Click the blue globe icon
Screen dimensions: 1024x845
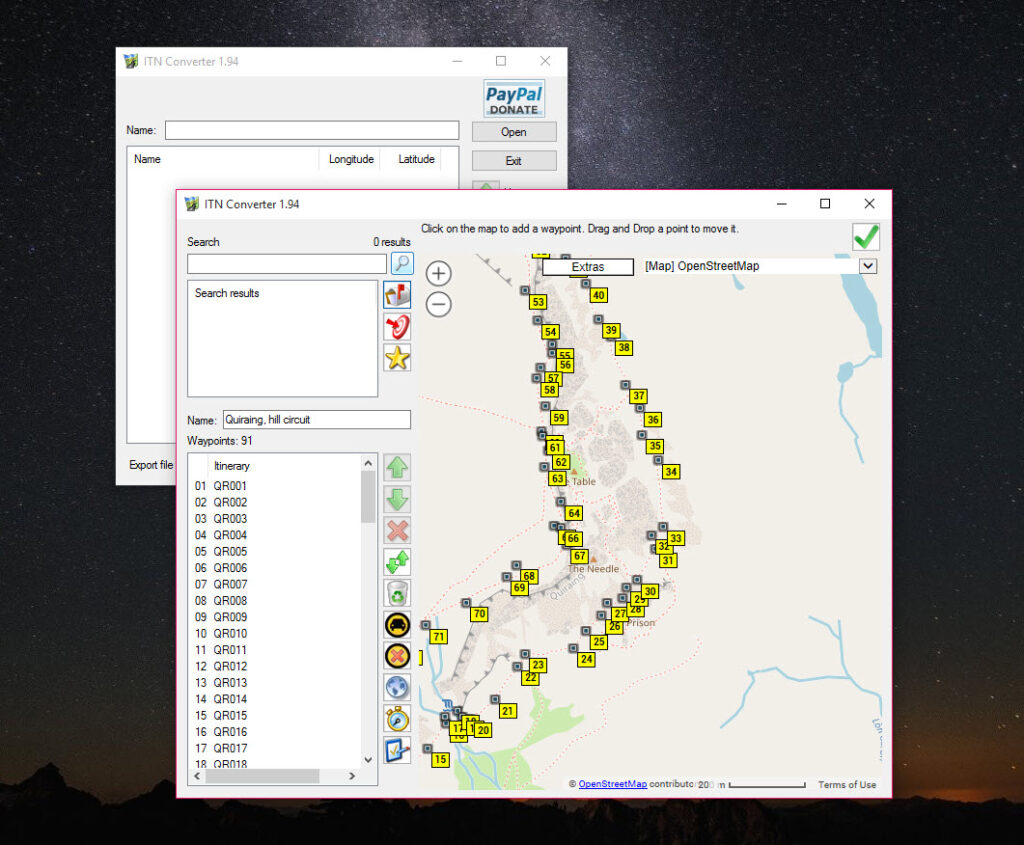[397, 687]
